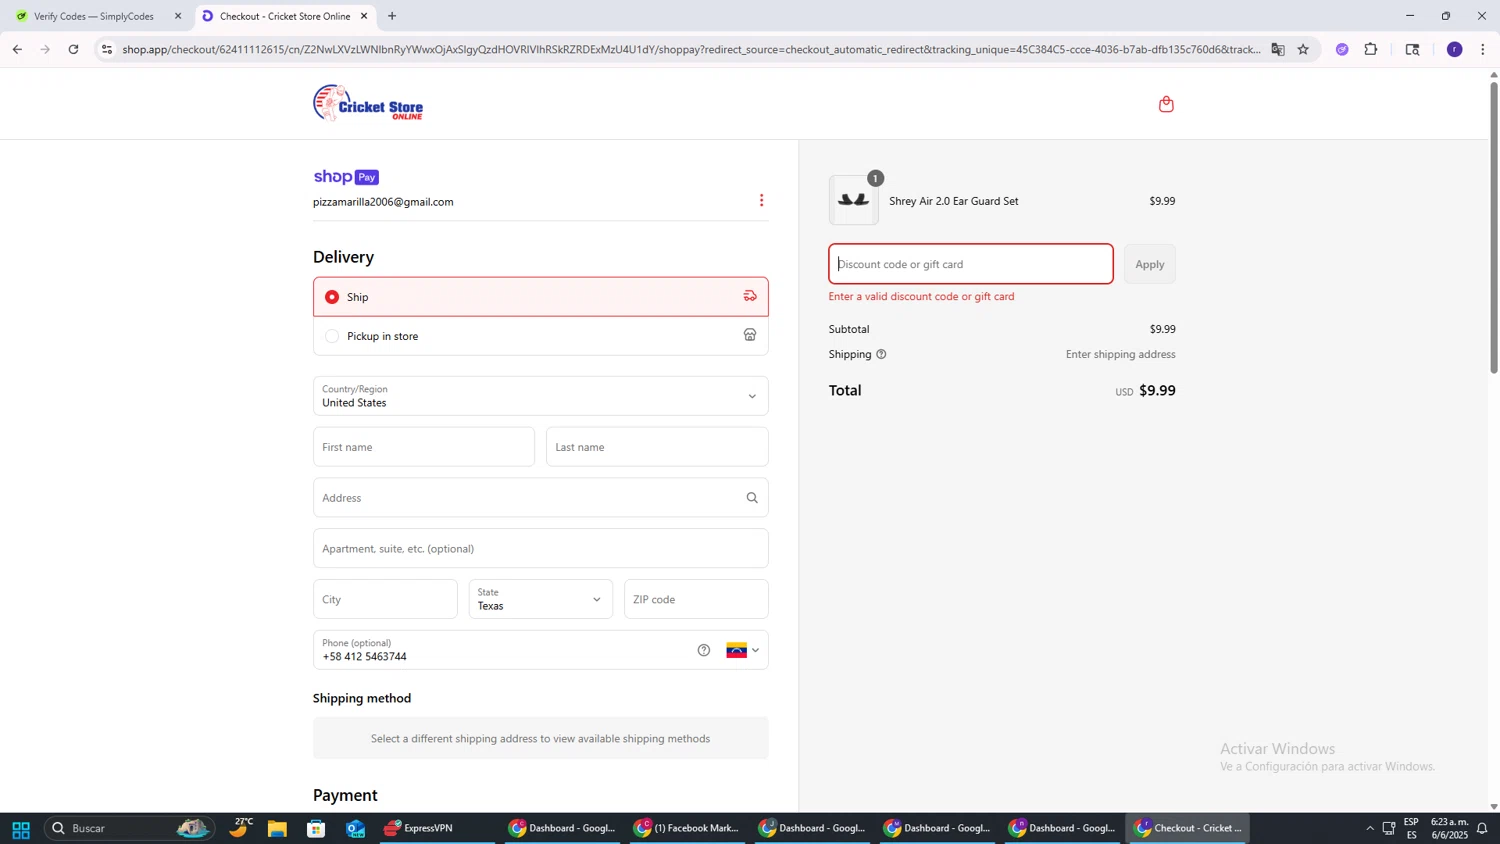Click the weather widget showing 27°C
The height and width of the screenshot is (844, 1500).
point(240,829)
